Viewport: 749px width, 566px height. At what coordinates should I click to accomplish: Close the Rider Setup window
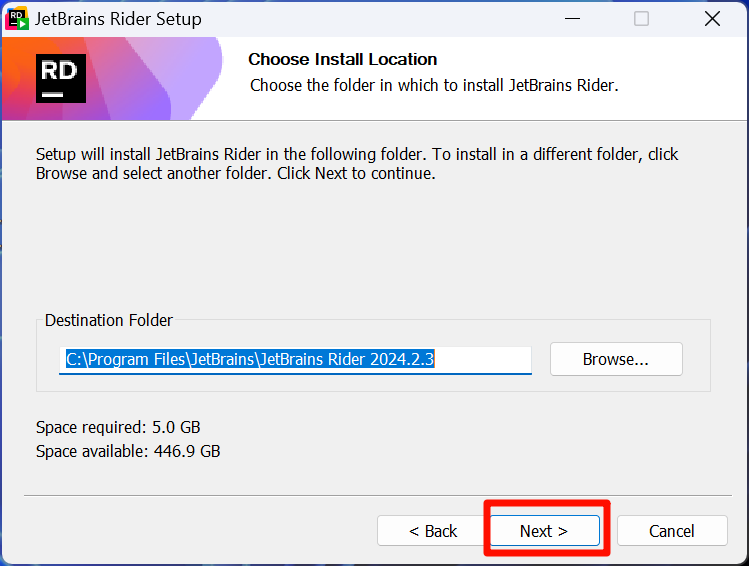click(x=712, y=19)
